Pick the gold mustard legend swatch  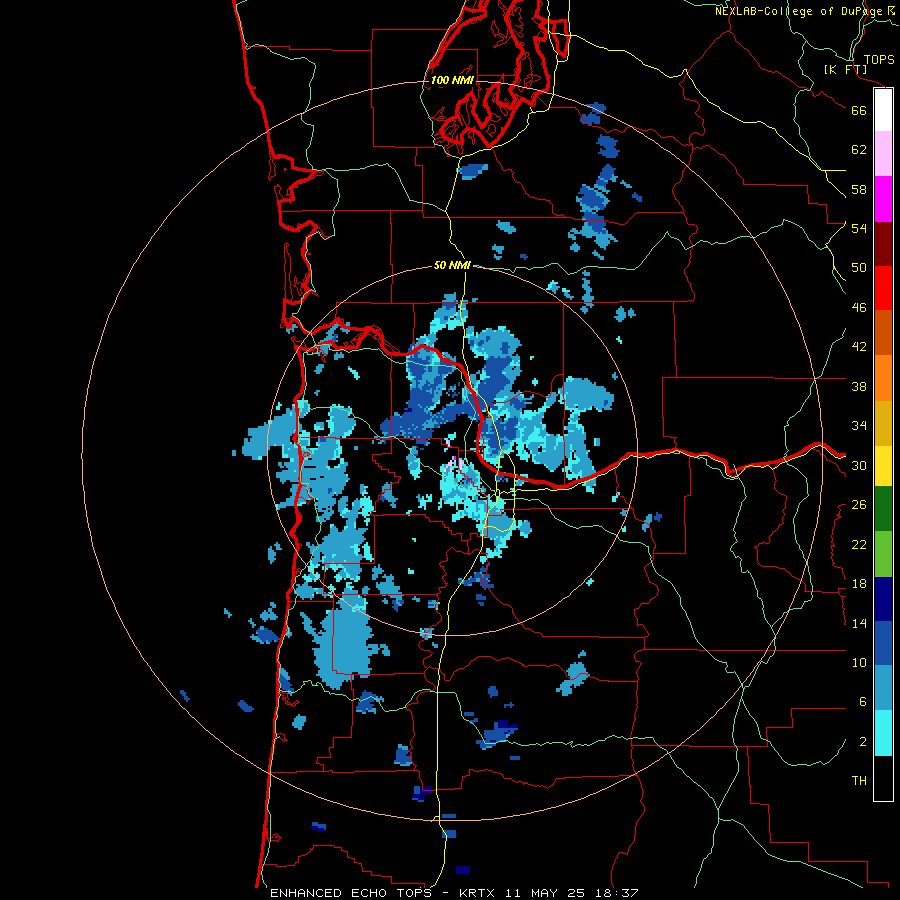[883, 423]
